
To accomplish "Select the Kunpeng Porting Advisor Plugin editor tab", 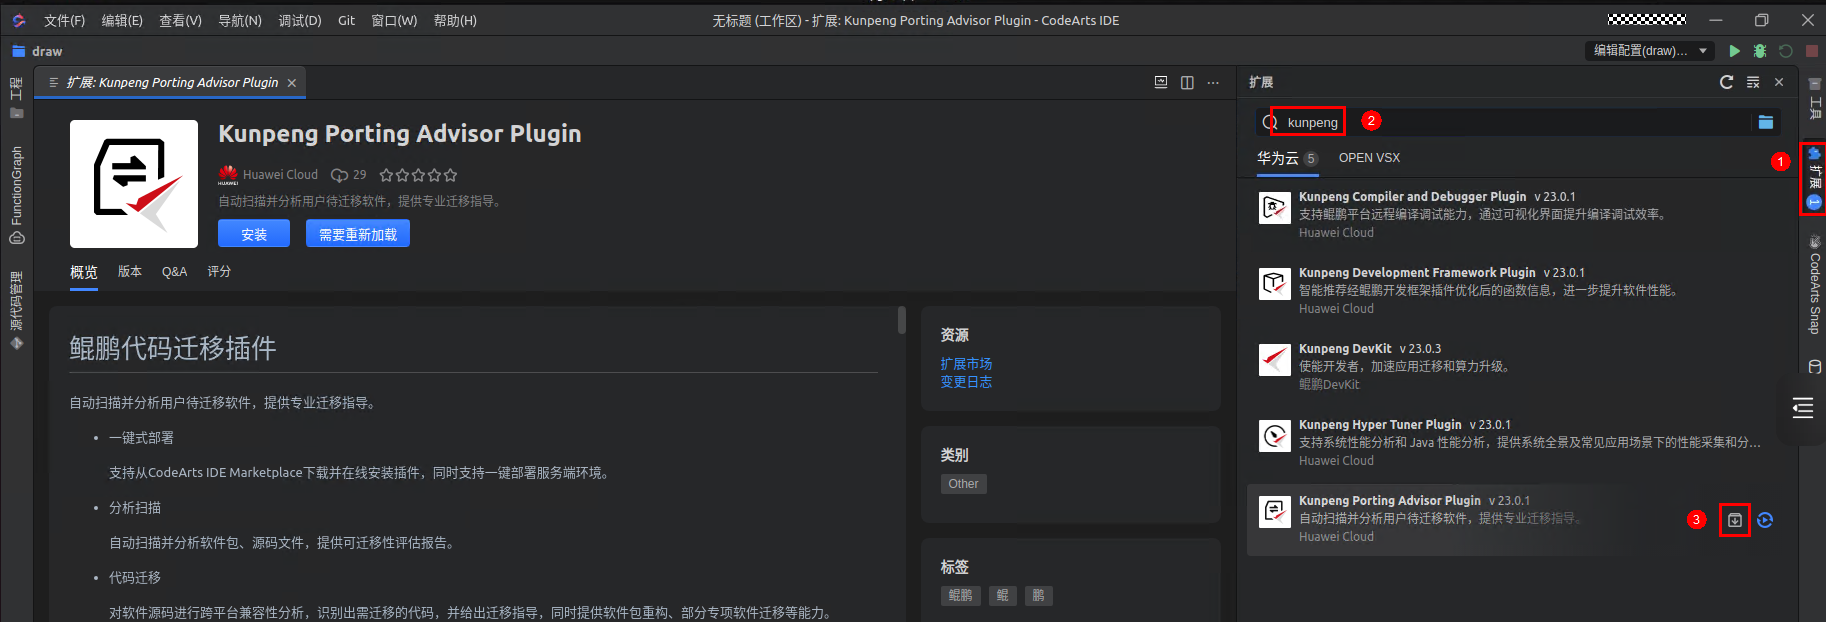I will pos(172,83).
